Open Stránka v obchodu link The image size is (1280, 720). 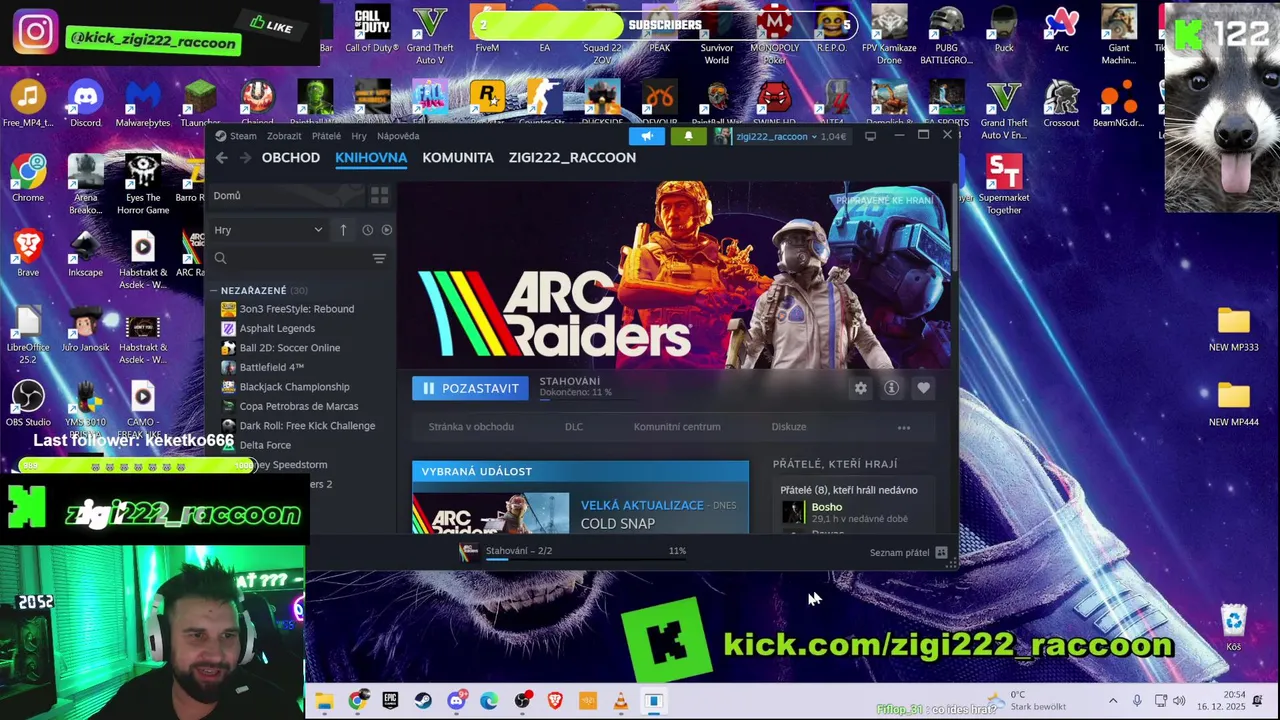coord(471,427)
